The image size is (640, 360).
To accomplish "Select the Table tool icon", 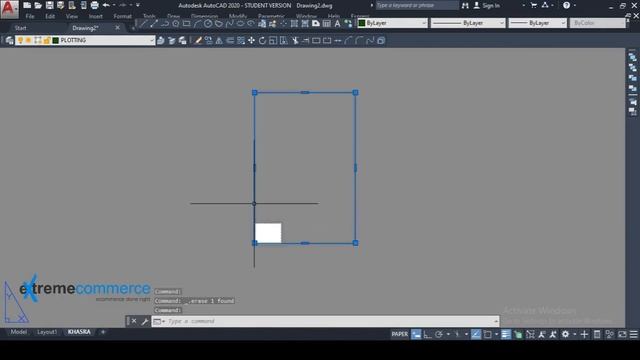I will click(327, 24).
